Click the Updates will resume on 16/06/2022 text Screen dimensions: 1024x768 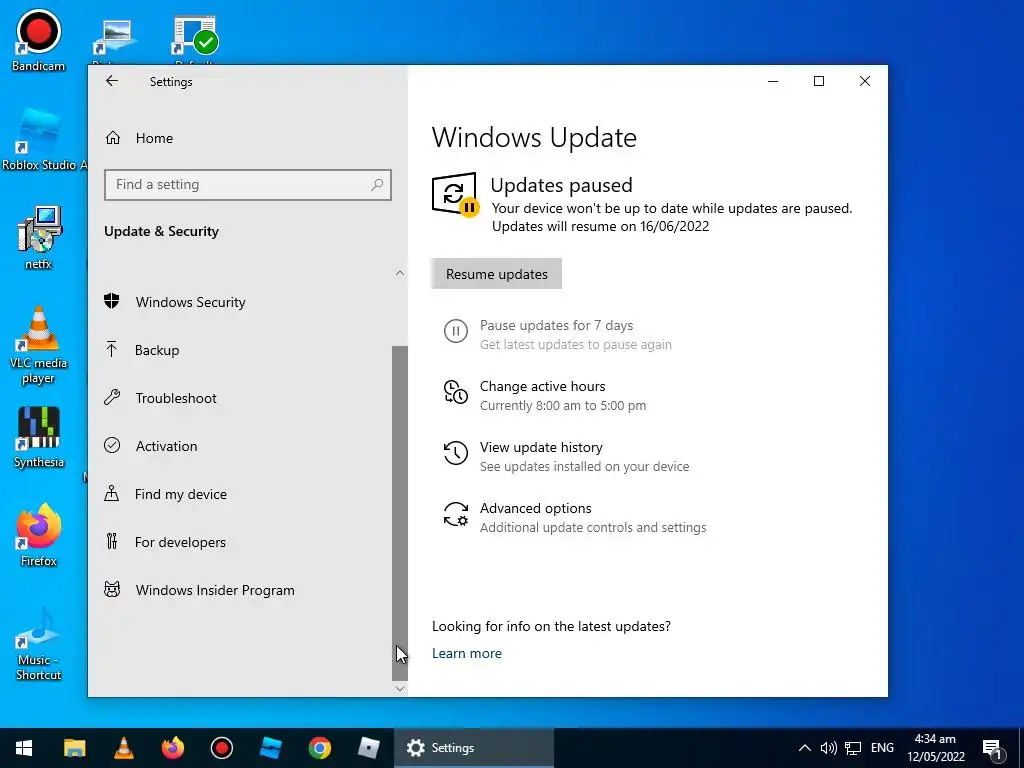click(600, 227)
